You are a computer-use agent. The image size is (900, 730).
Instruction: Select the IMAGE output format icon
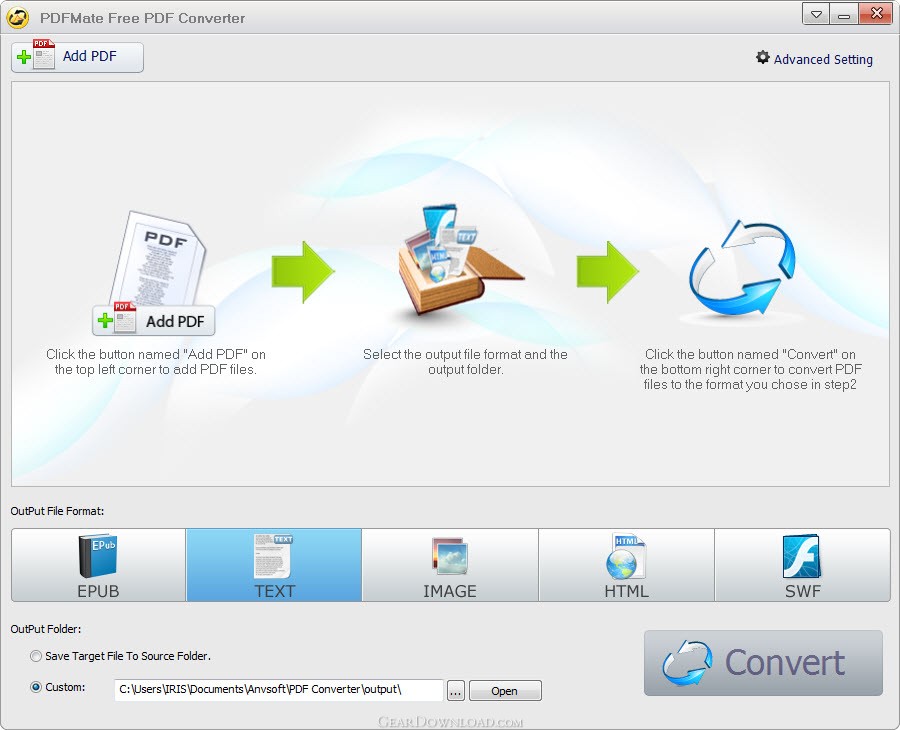pos(449,565)
